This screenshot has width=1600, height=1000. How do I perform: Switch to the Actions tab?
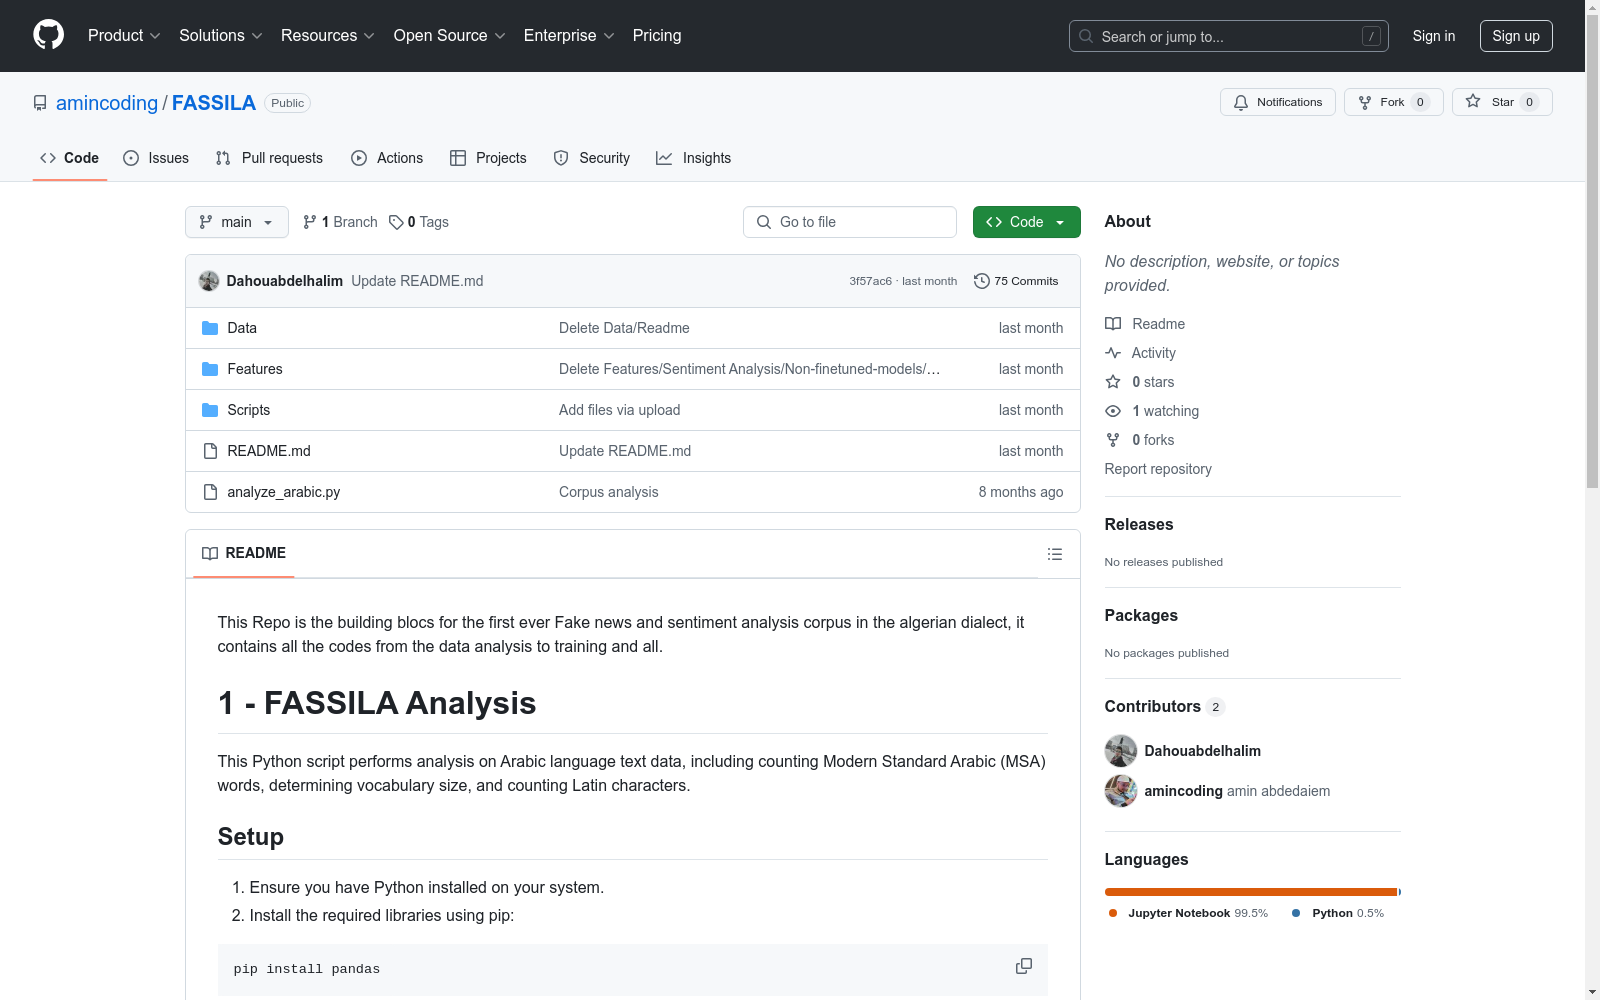pyautogui.click(x=387, y=158)
